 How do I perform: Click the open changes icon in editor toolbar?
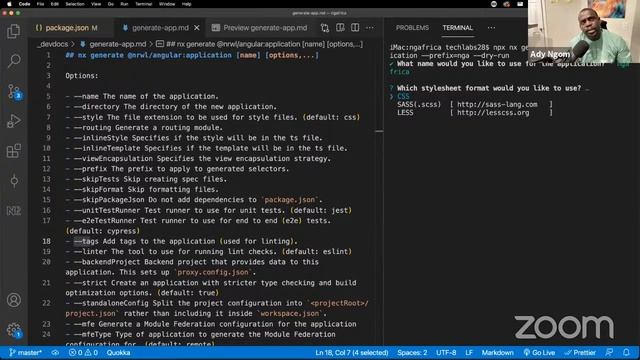point(325,28)
